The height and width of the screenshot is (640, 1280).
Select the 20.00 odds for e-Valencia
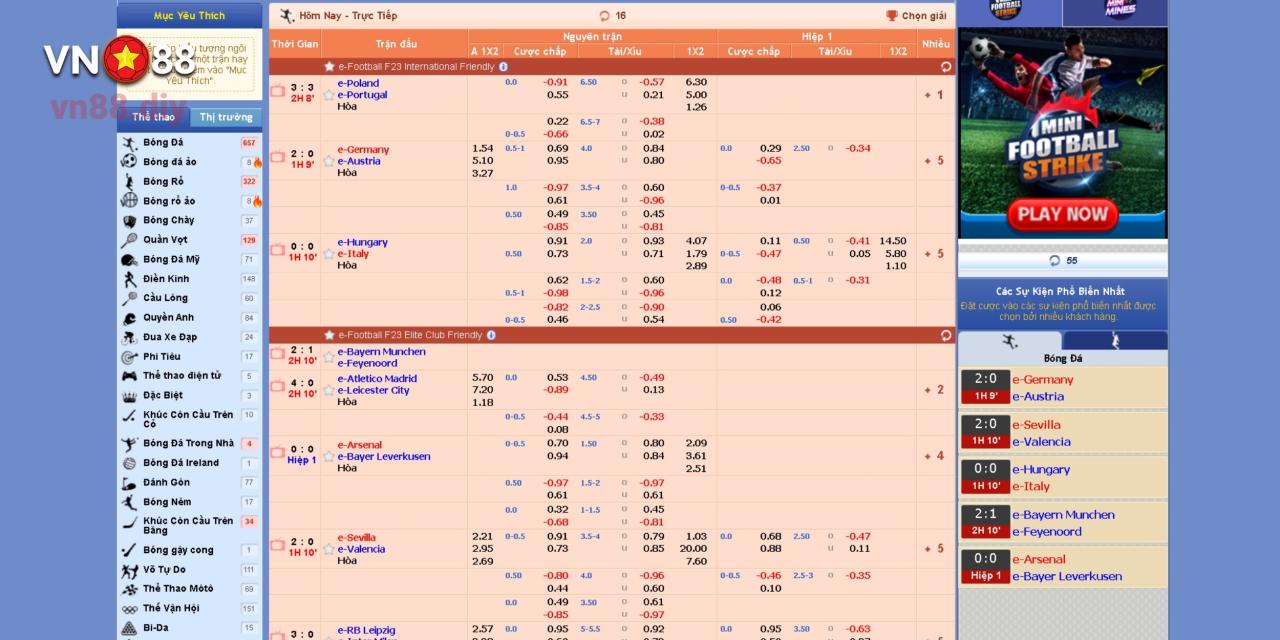(693, 549)
